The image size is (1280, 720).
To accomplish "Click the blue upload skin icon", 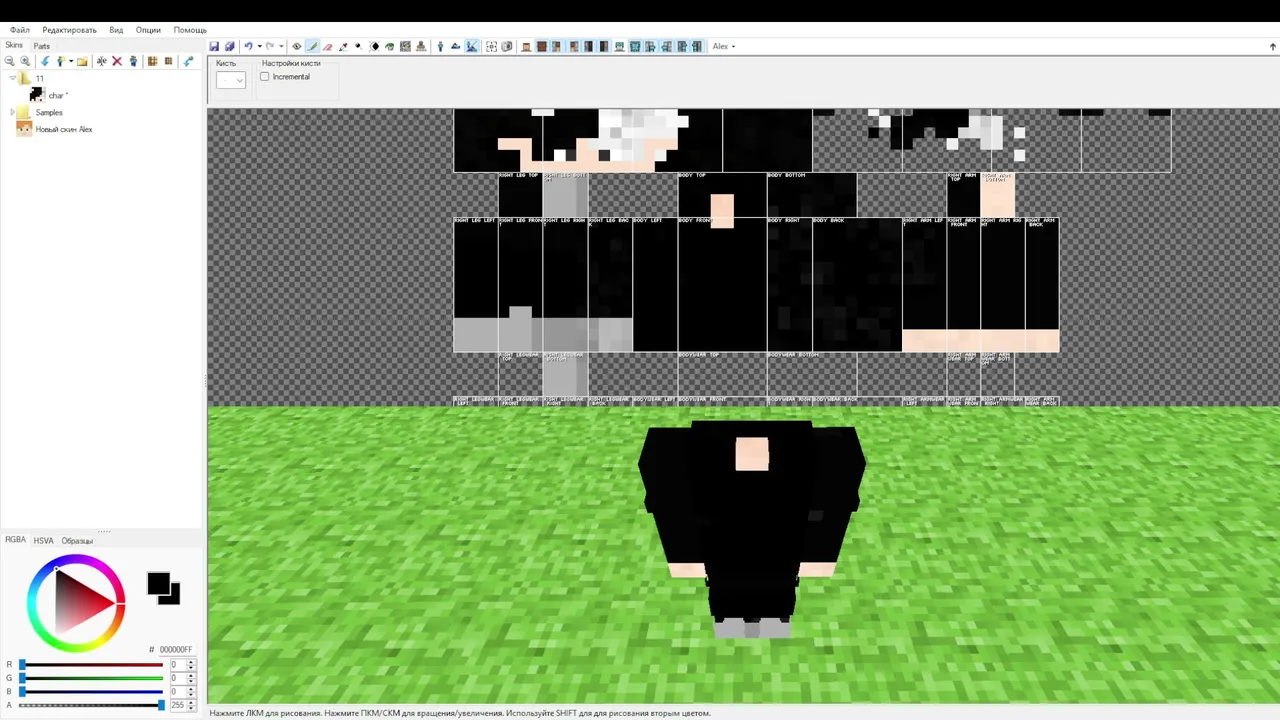I will tap(188, 61).
